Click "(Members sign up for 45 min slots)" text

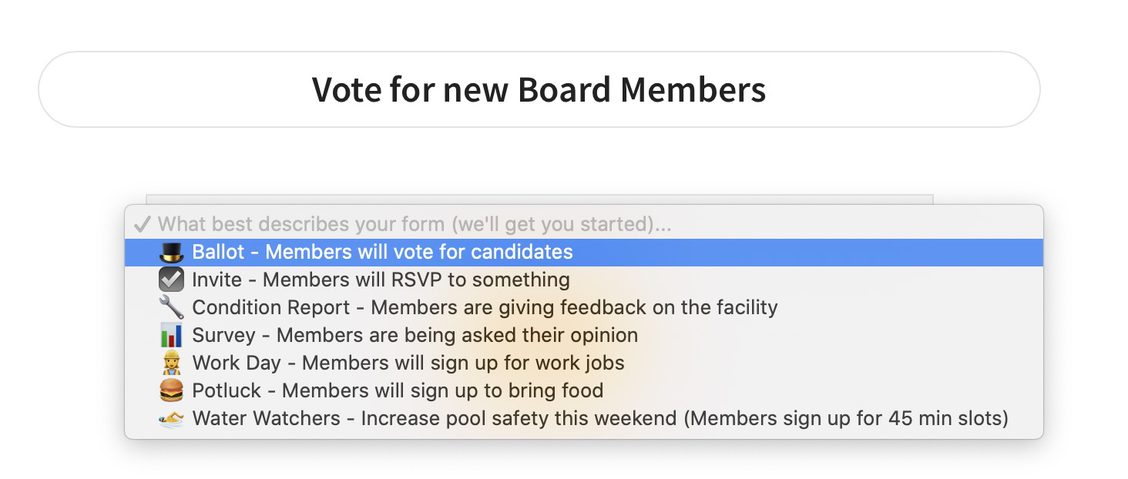point(846,418)
